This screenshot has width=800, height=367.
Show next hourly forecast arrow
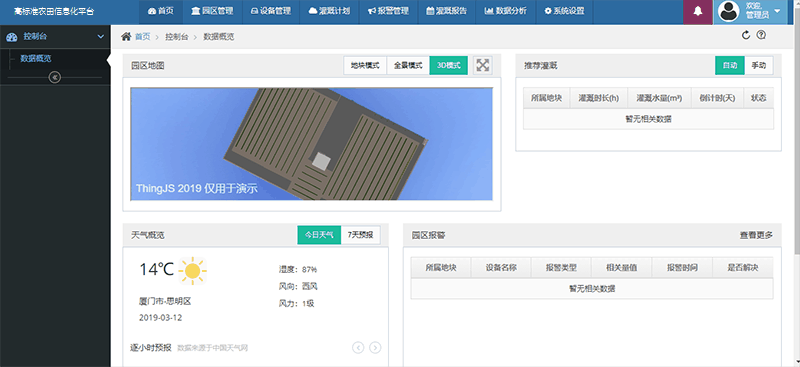375,348
